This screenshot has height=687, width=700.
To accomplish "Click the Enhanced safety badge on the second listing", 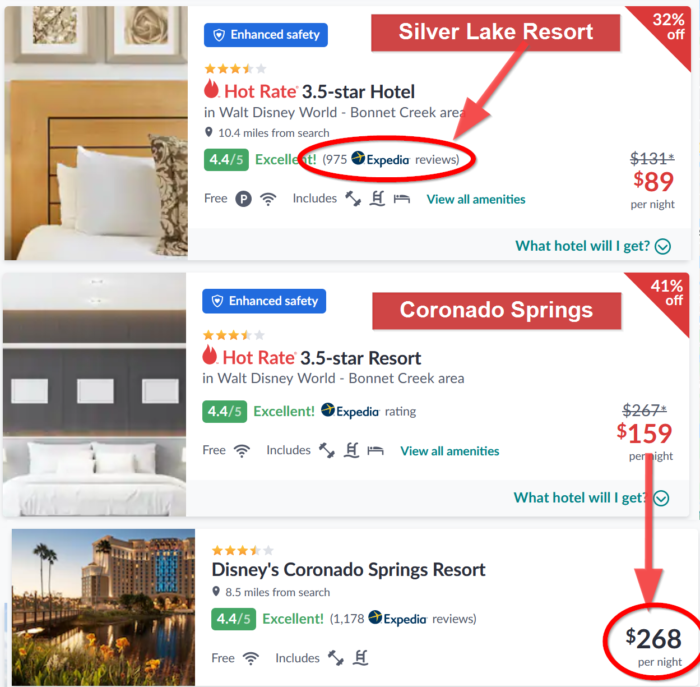I will [264, 301].
